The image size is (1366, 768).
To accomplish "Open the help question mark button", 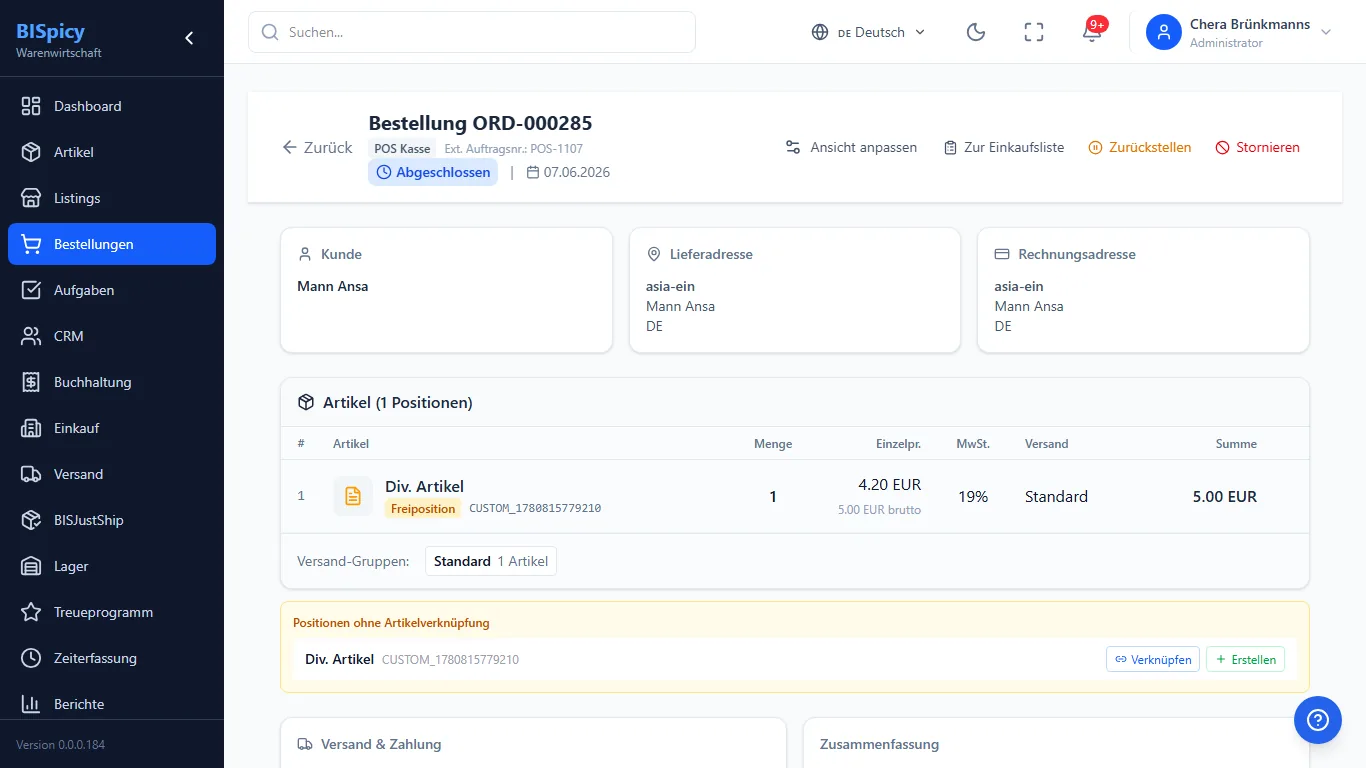I will [1318, 720].
